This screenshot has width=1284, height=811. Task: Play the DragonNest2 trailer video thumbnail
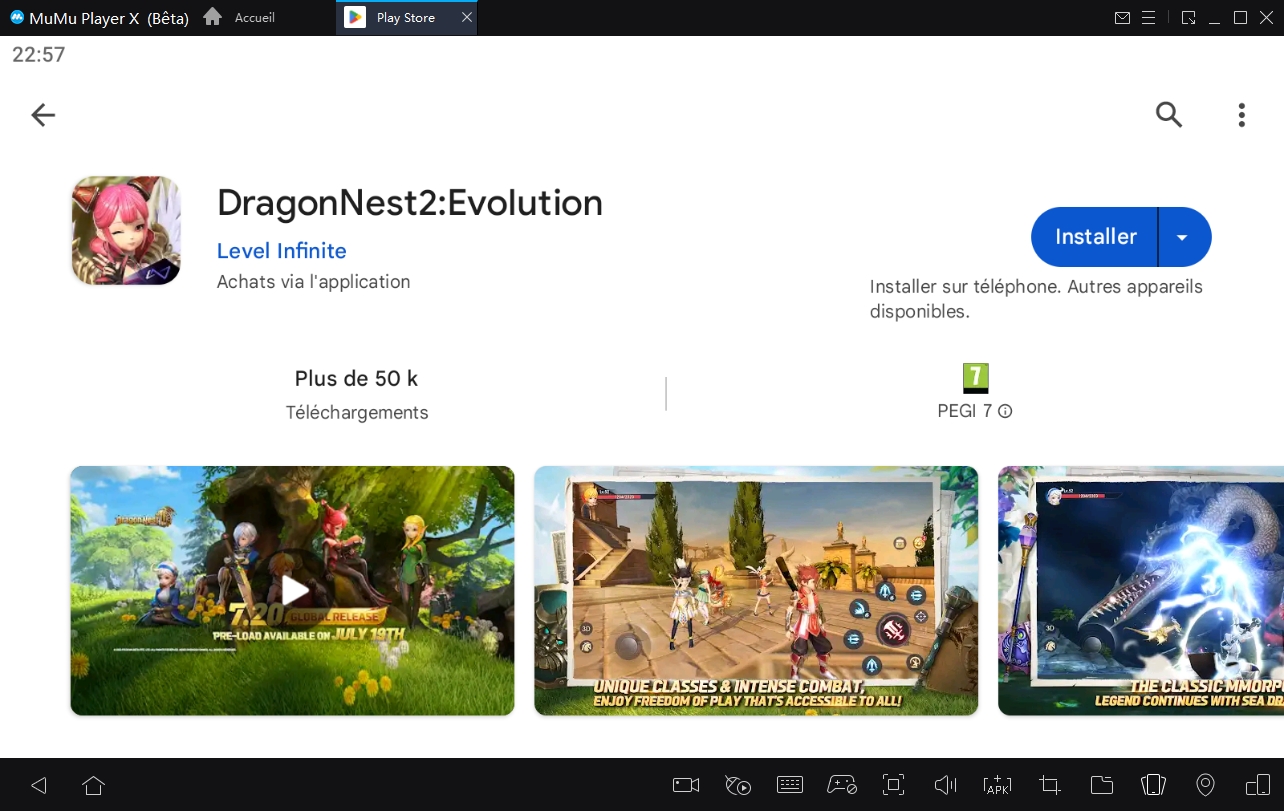pos(292,591)
